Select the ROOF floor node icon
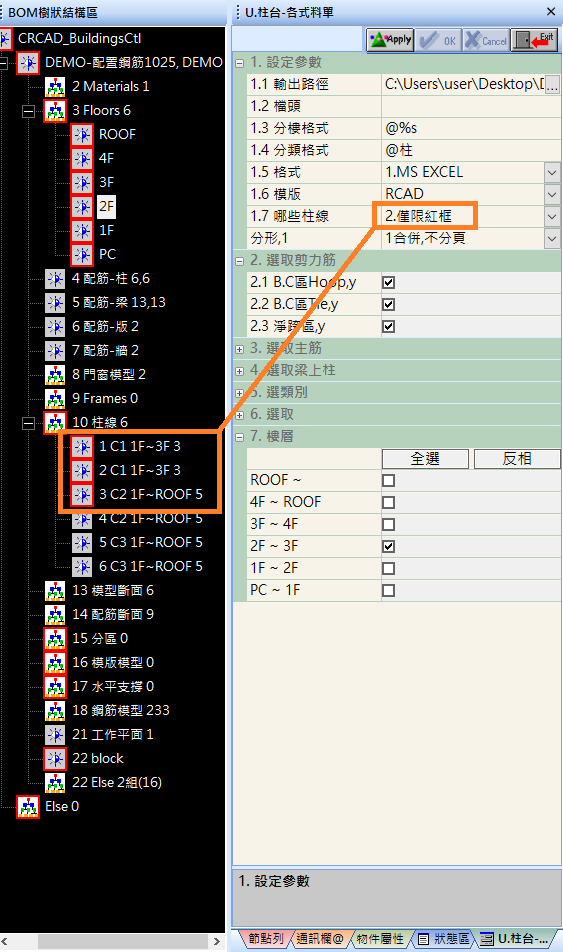The height and width of the screenshot is (952, 563). [x=82, y=134]
